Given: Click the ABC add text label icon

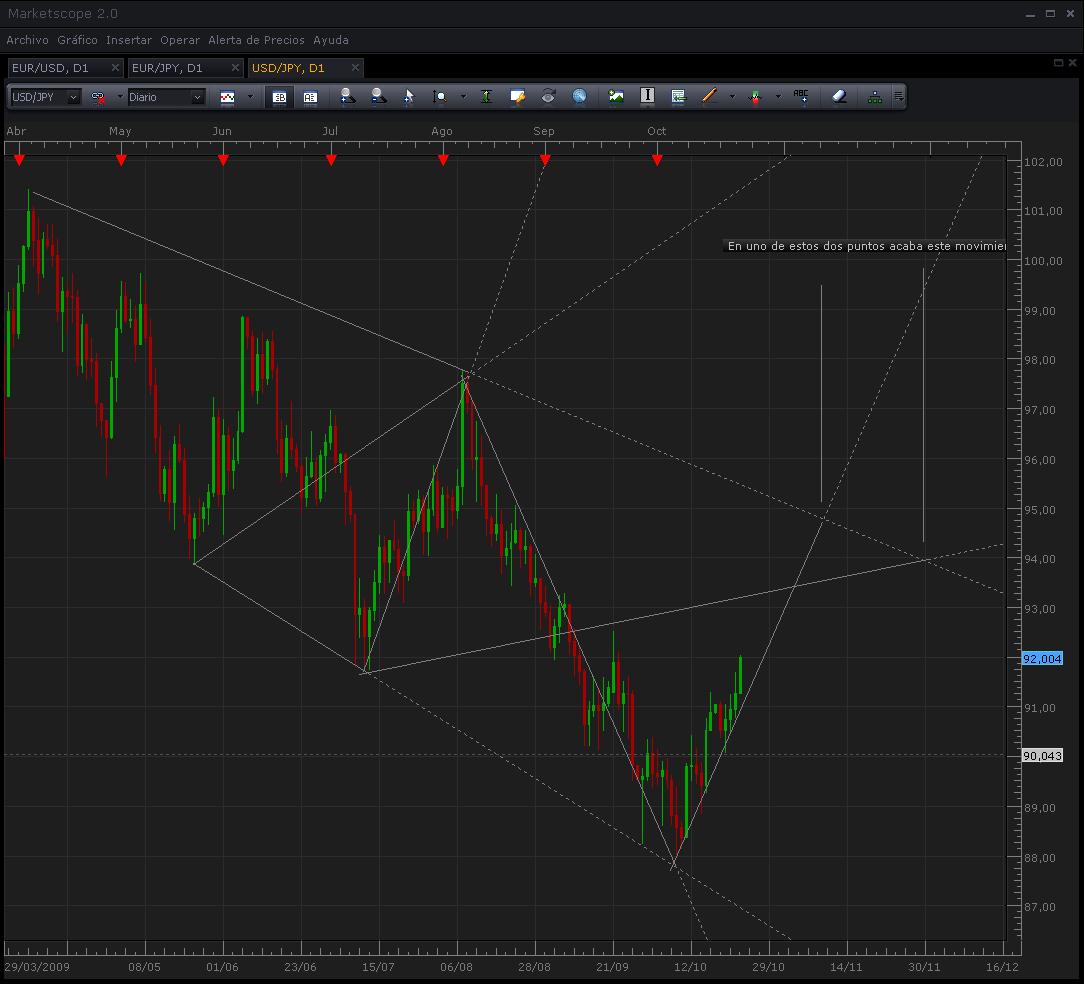Looking at the screenshot, I should pos(801,96).
